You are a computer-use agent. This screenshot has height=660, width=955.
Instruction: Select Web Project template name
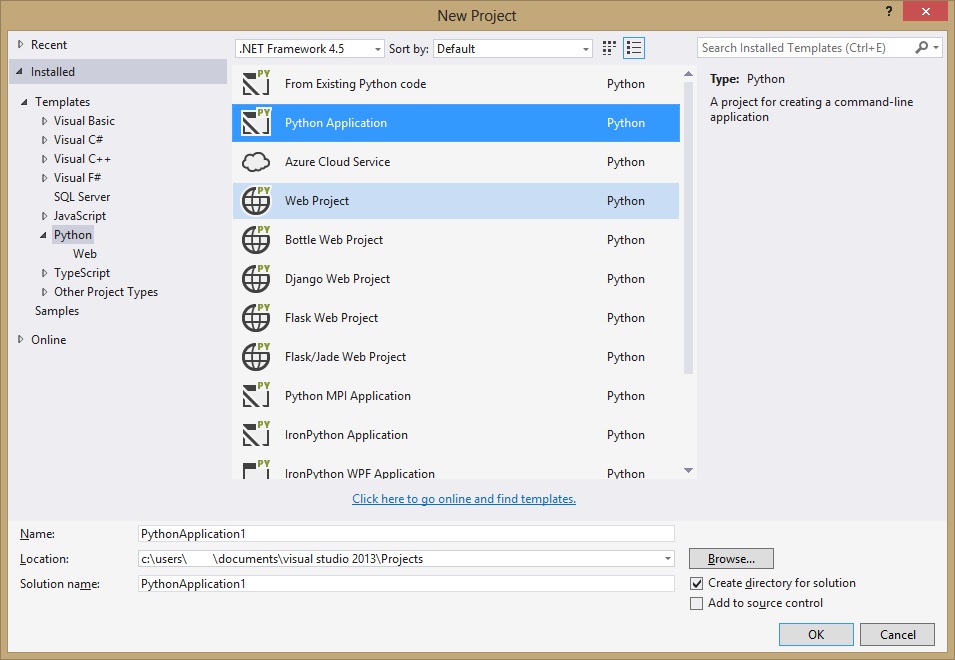pos(317,201)
